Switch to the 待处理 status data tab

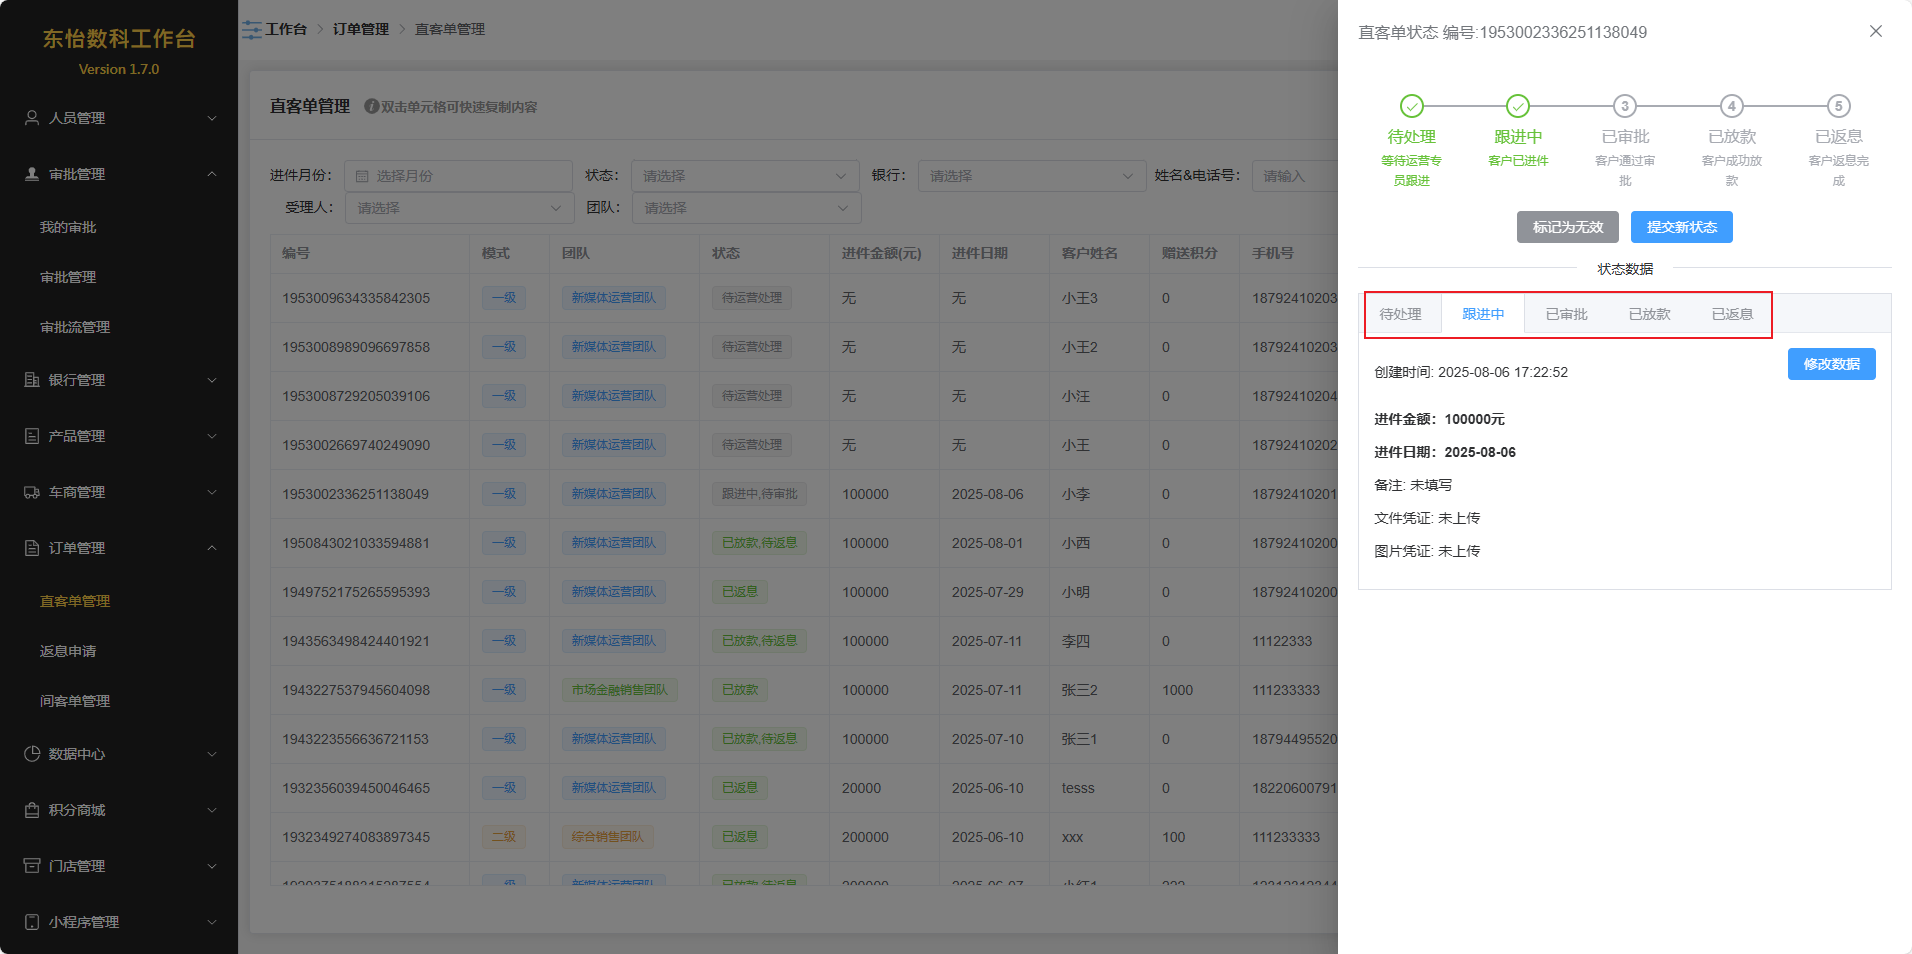pos(1400,314)
